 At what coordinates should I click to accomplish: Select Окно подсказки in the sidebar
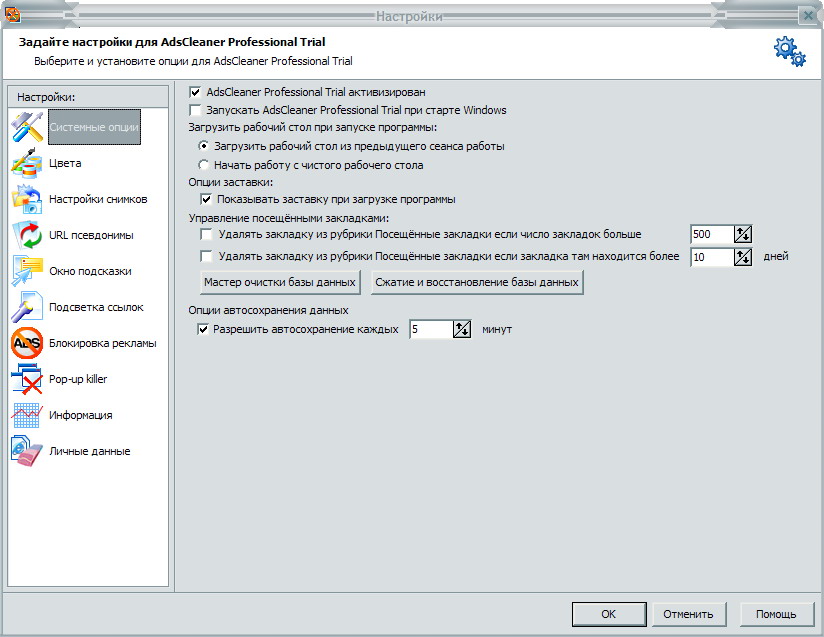point(90,271)
